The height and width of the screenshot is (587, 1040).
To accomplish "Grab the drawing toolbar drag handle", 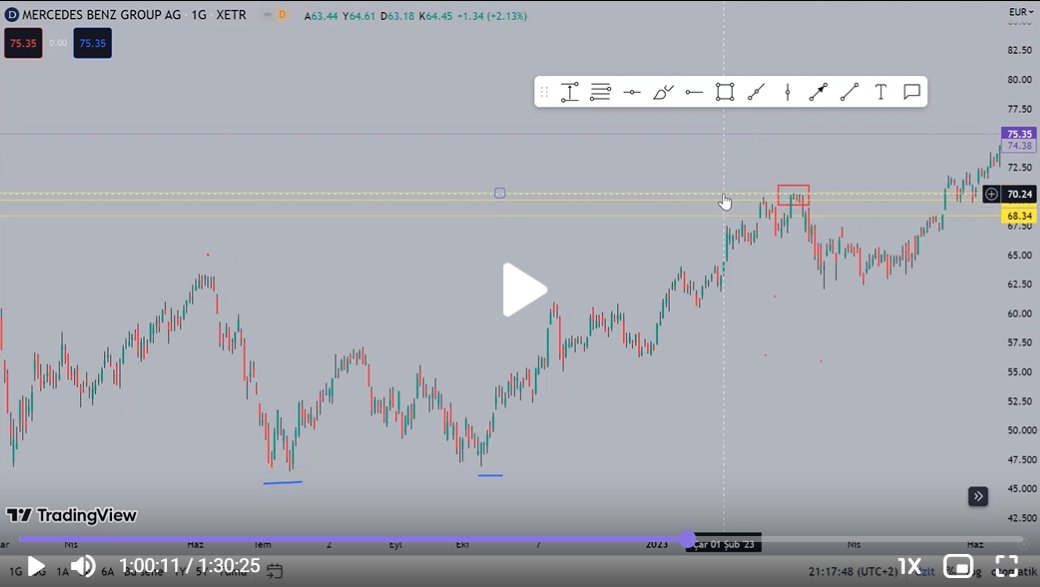I will click(544, 92).
